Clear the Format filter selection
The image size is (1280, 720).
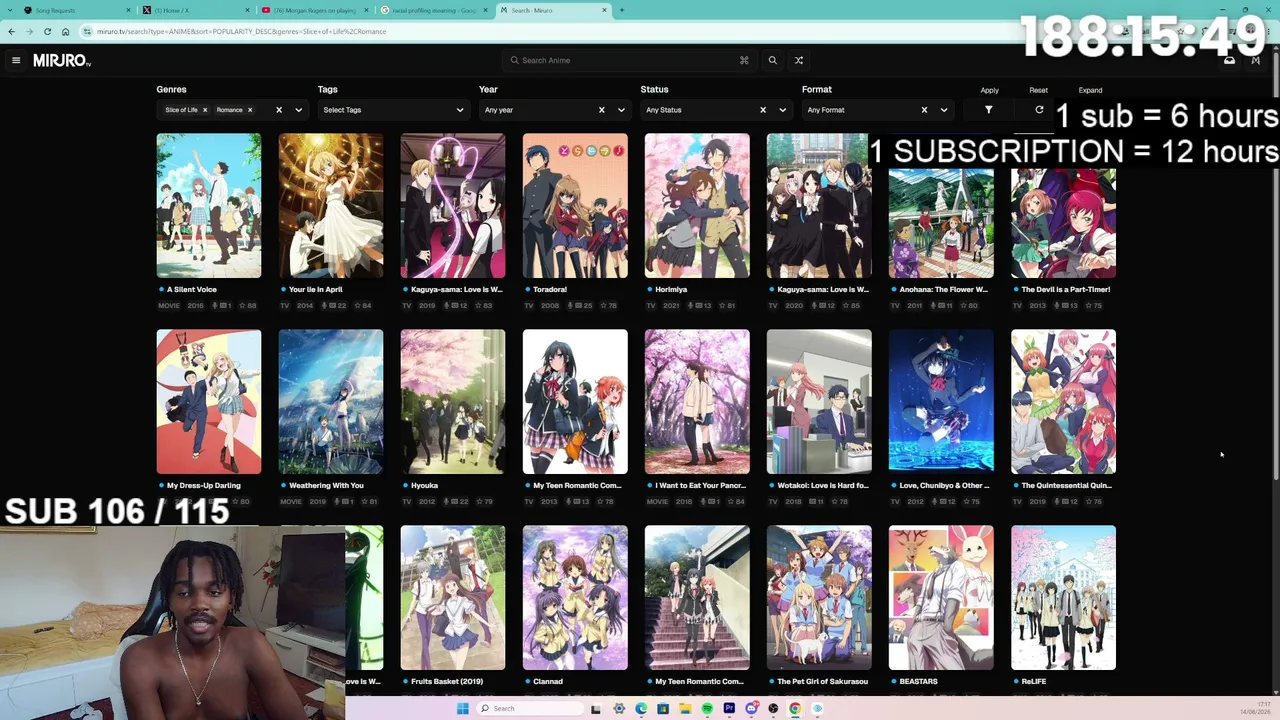(924, 110)
